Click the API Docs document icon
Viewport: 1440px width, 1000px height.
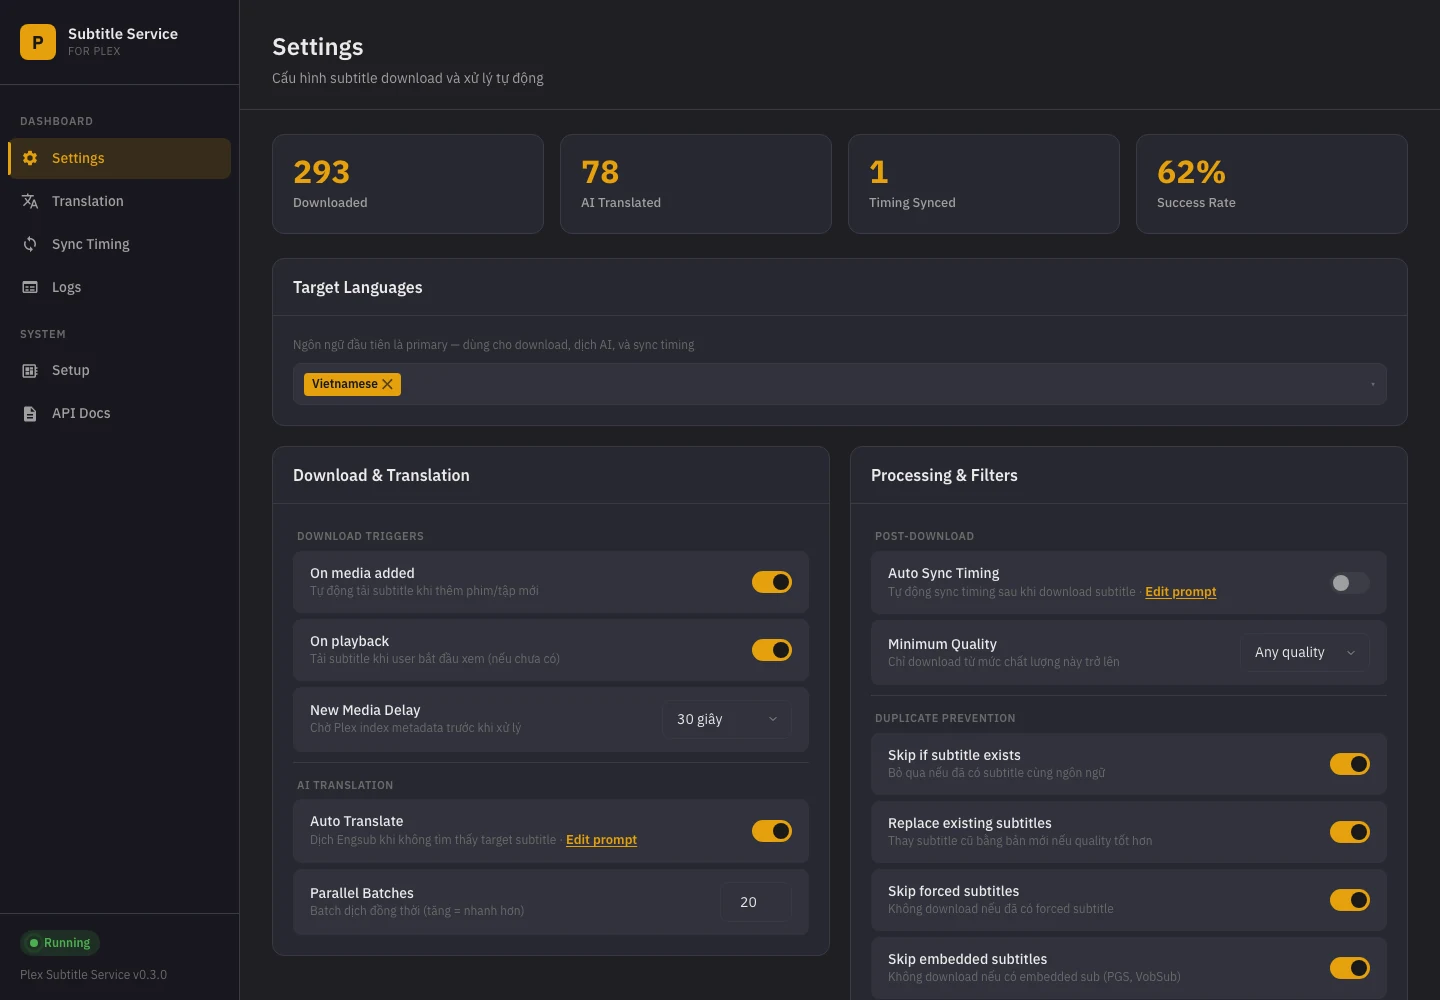[30, 413]
